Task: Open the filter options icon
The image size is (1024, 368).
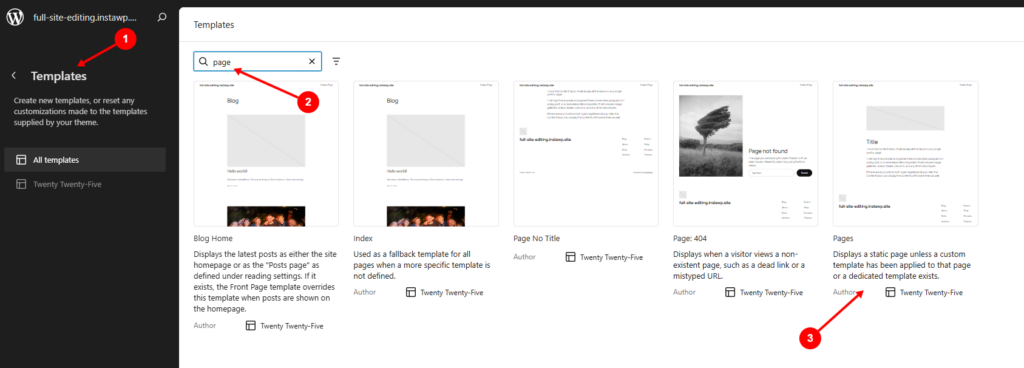Action: (x=336, y=61)
